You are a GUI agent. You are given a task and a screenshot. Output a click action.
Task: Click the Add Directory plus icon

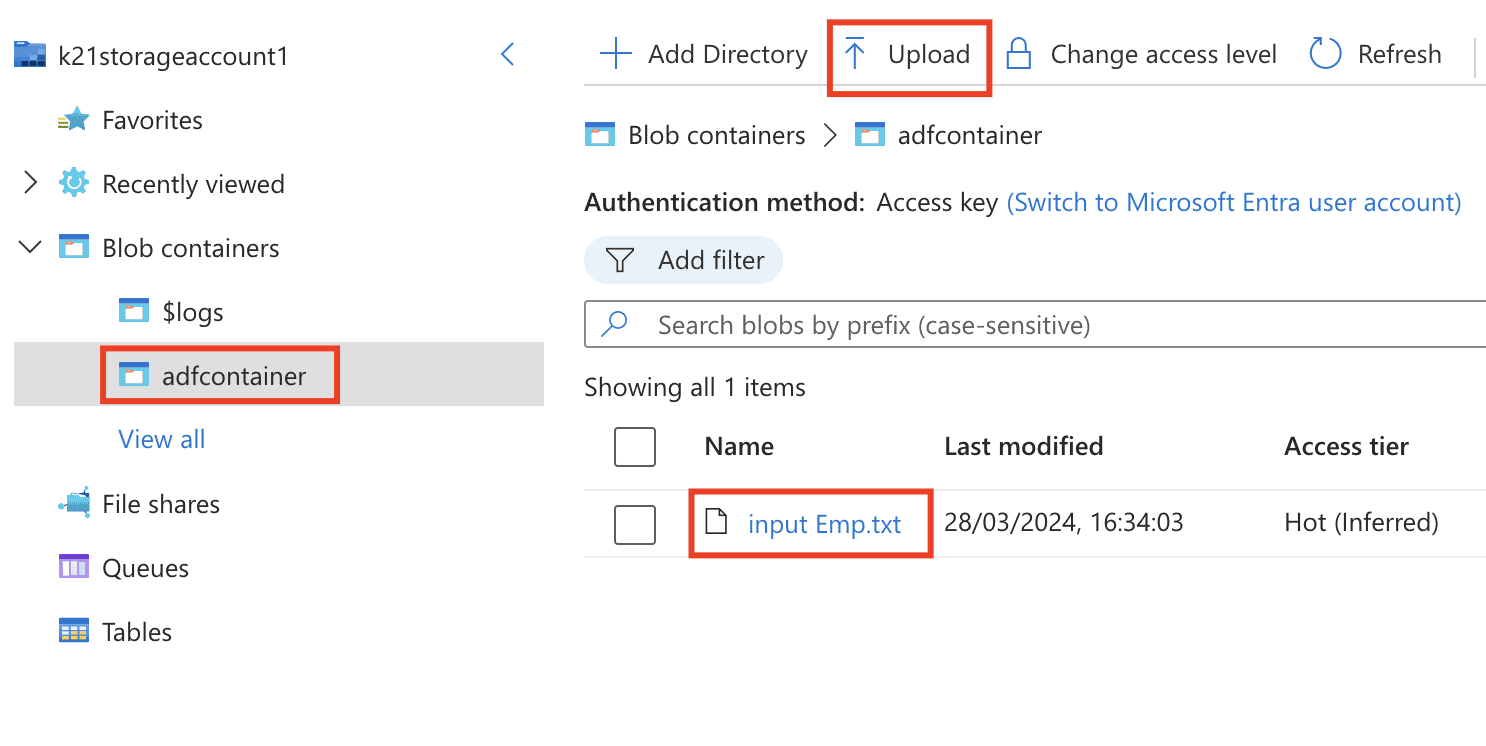pyautogui.click(x=615, y=54)
